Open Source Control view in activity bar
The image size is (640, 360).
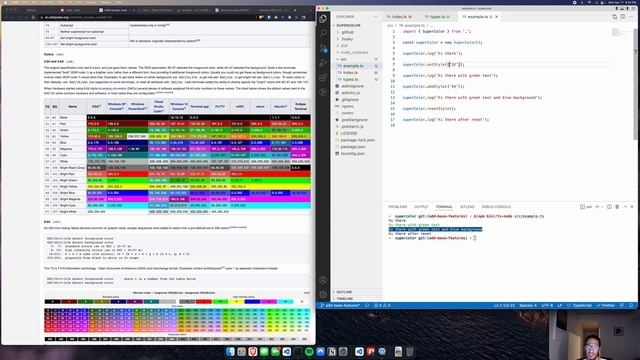tap(323, 48)
